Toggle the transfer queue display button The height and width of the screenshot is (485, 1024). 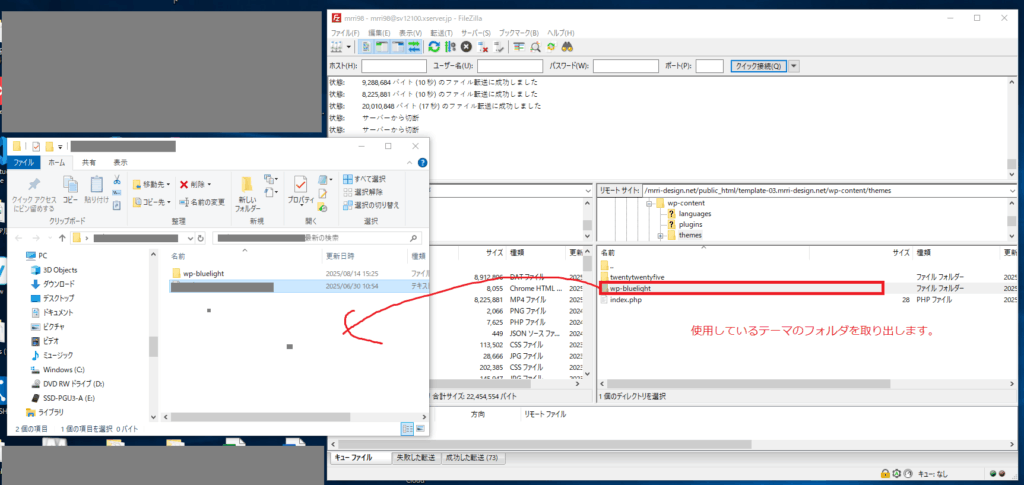click(x=415, y=46)
